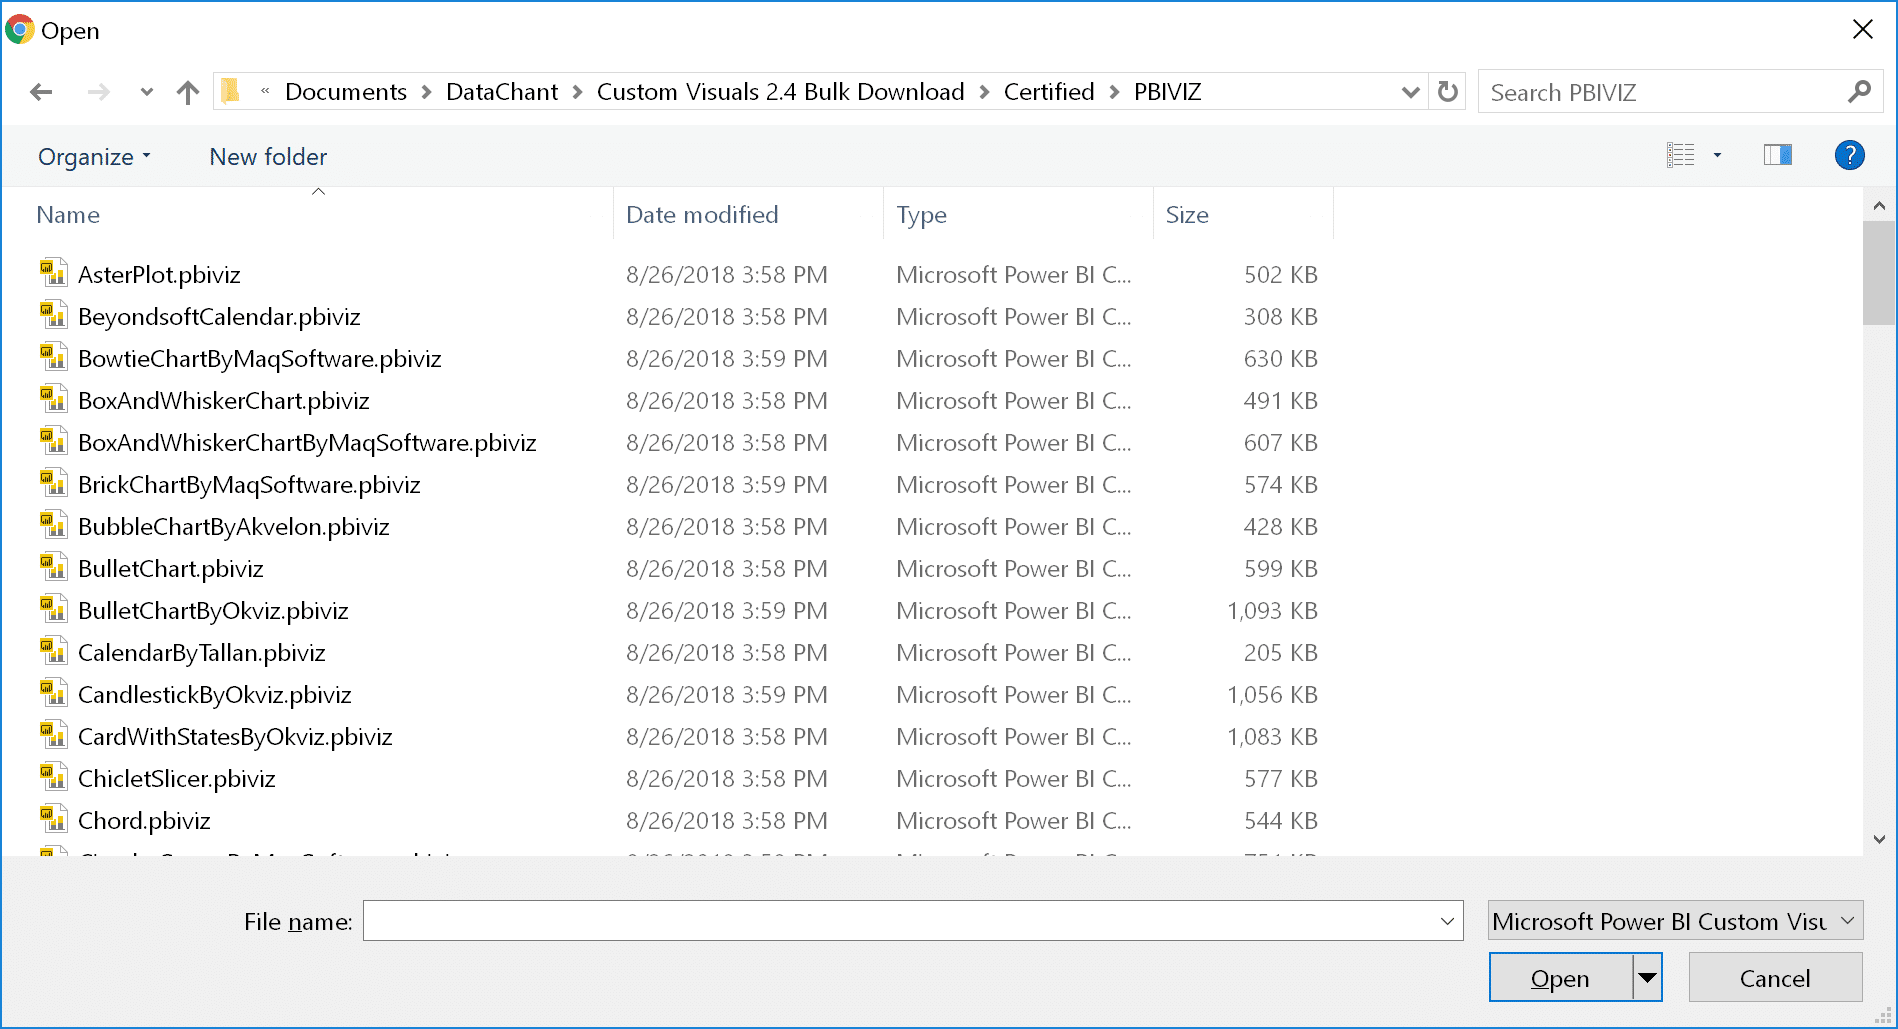Navigate to Documents in the breadcrumb
This screenshot has height=1029, width=1898.
(346, 92)
